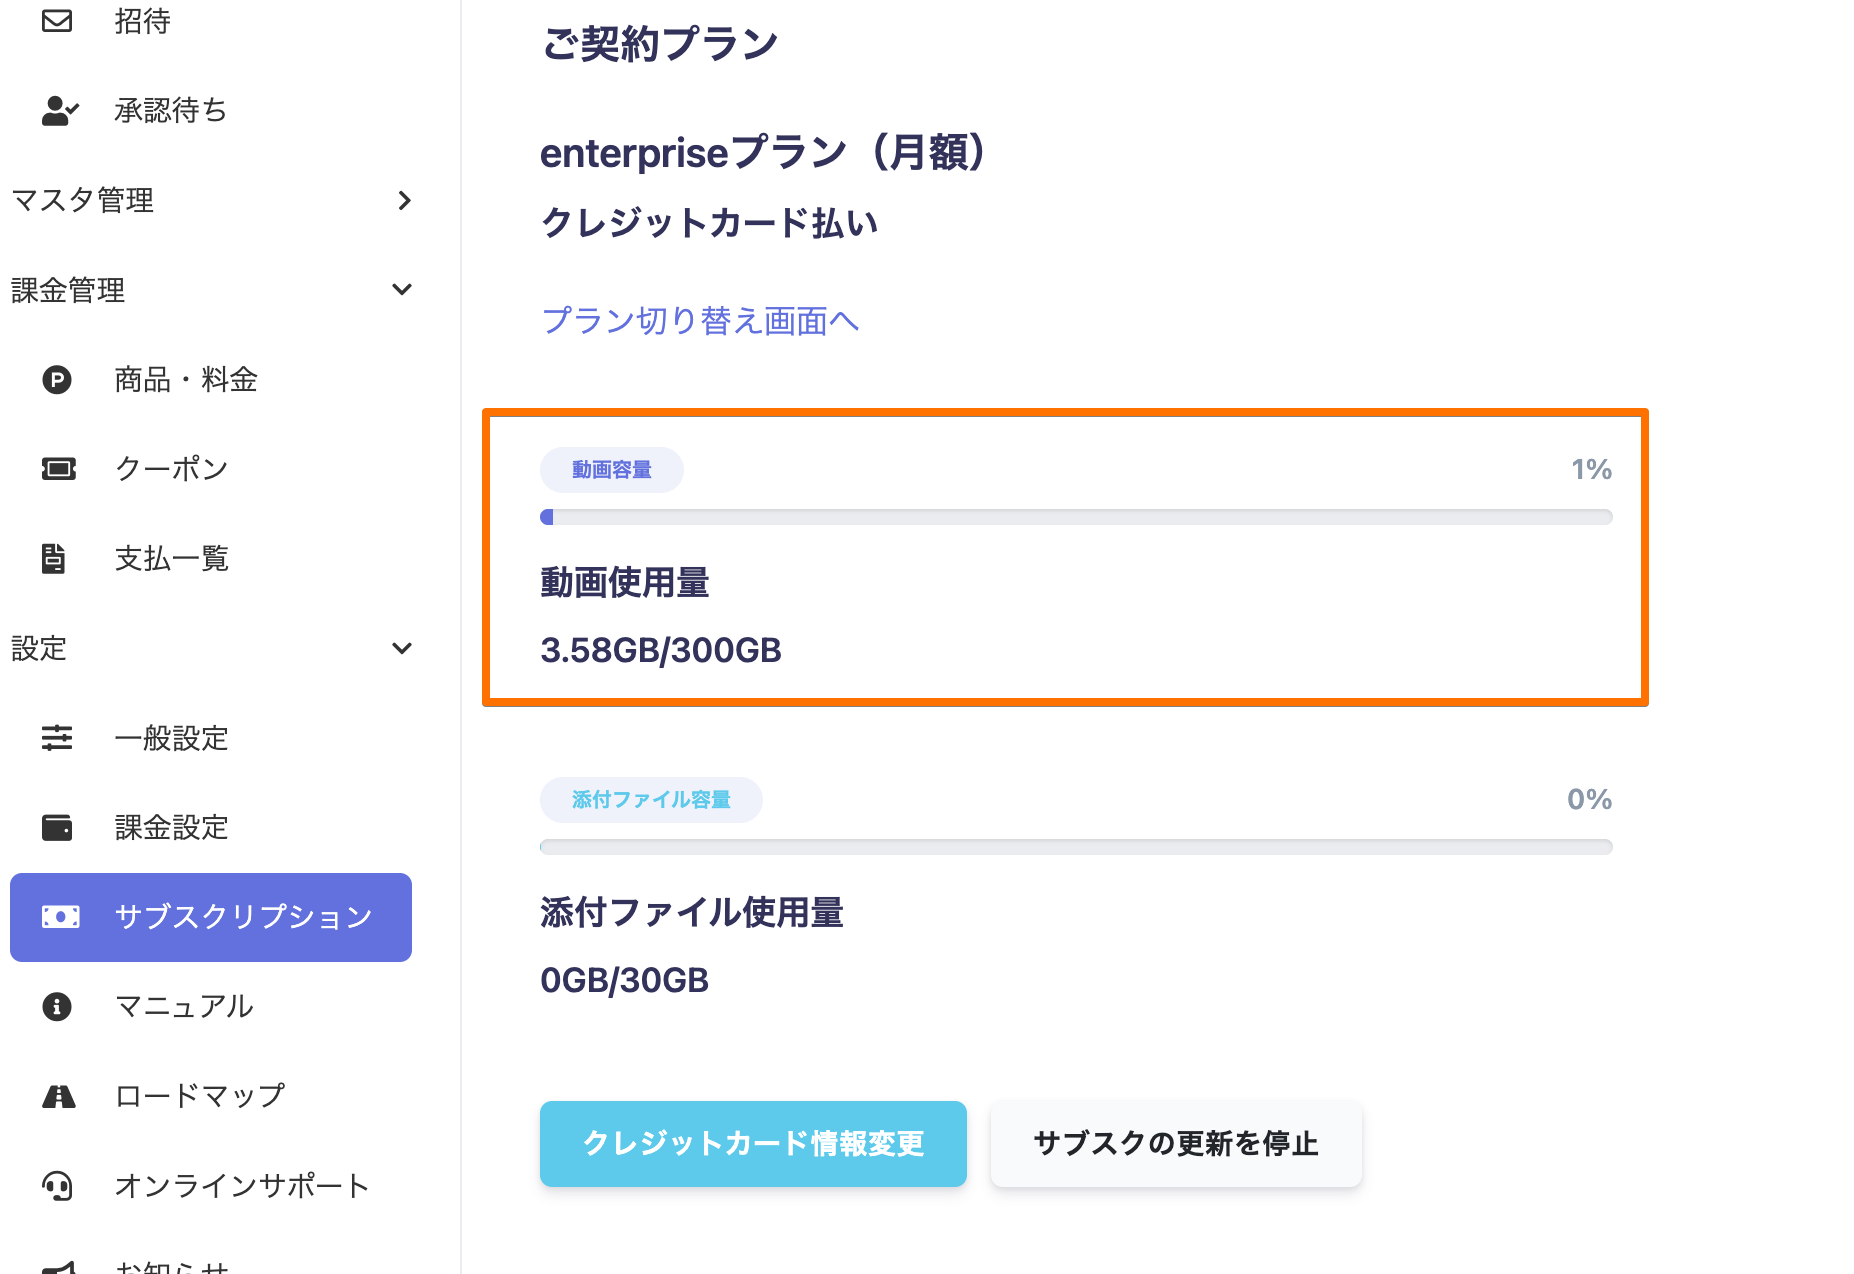Collapse the 設定 section chevron
This screenshot has height=1274, width=1854.
[x=402, y=648]
